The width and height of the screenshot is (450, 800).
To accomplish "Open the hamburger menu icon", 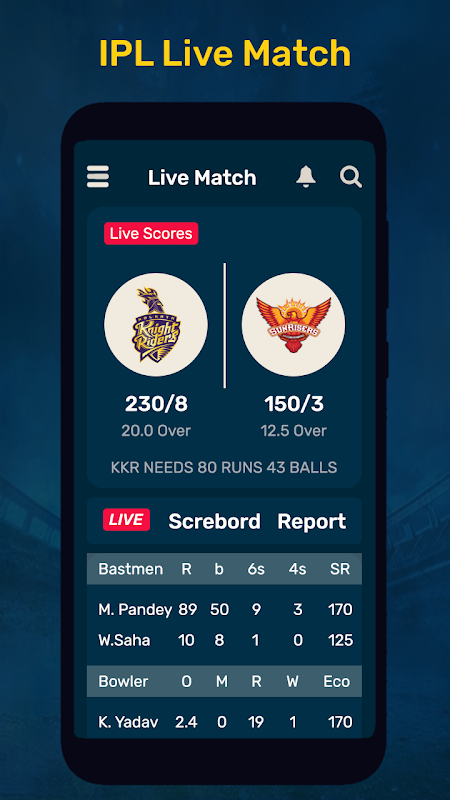I will (x=98, y=177).
